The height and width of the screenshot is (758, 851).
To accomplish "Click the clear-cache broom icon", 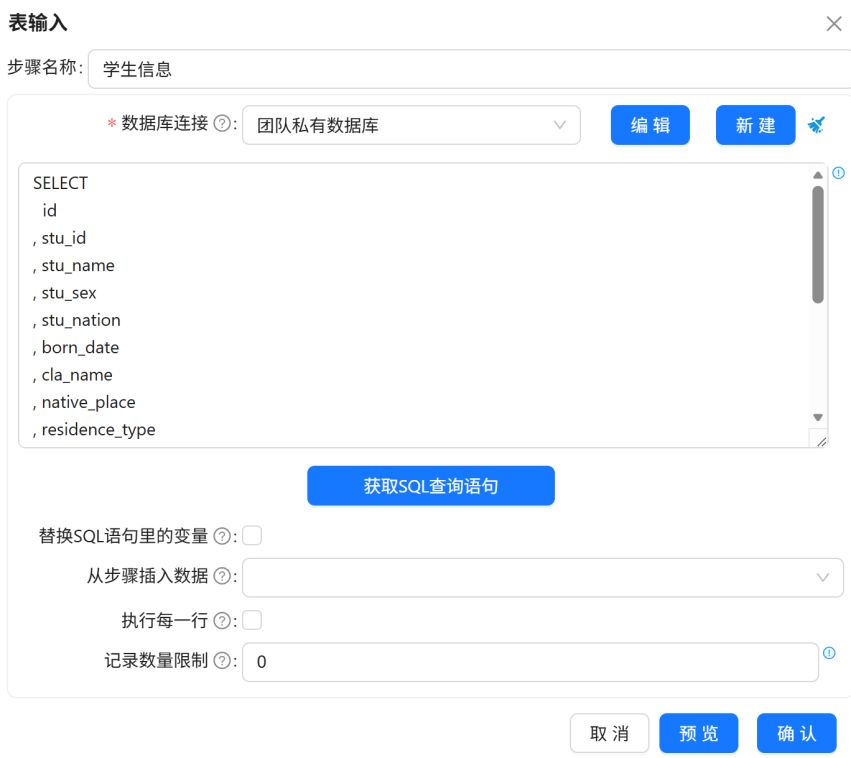I will pos(816,125).
